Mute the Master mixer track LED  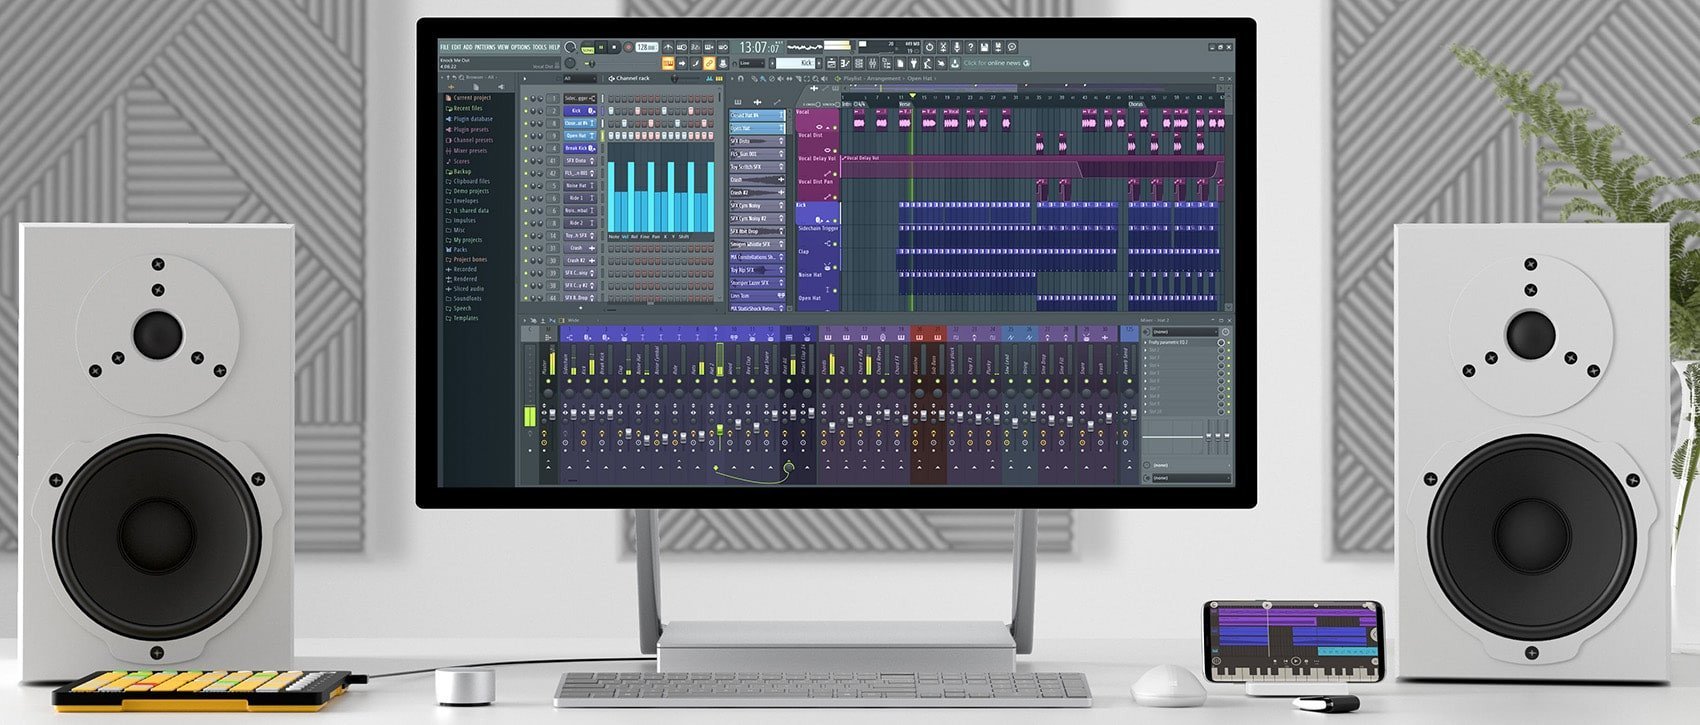coord(548,381)
